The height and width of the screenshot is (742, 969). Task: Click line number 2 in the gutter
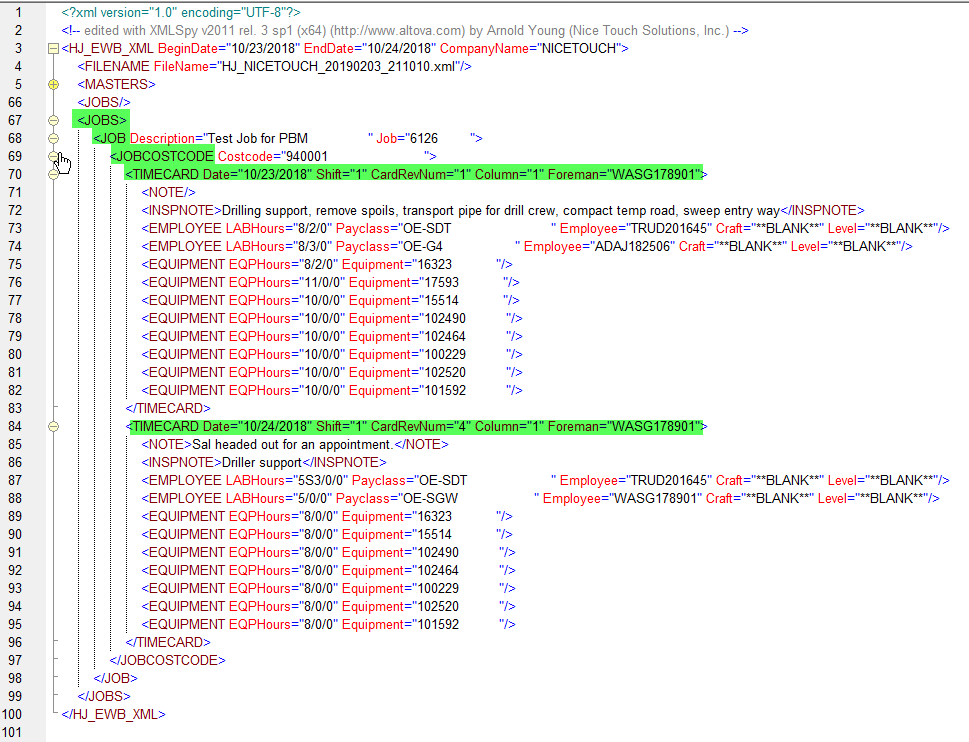(x=18, y=30)
